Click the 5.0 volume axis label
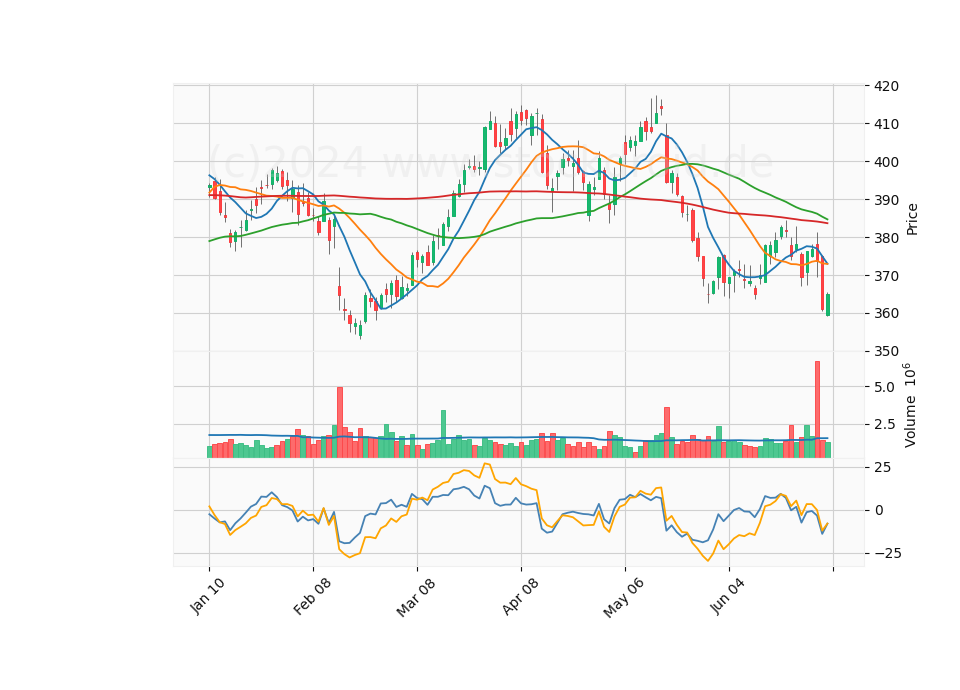This screenshot has height=690, width=960. pos(883,387)
